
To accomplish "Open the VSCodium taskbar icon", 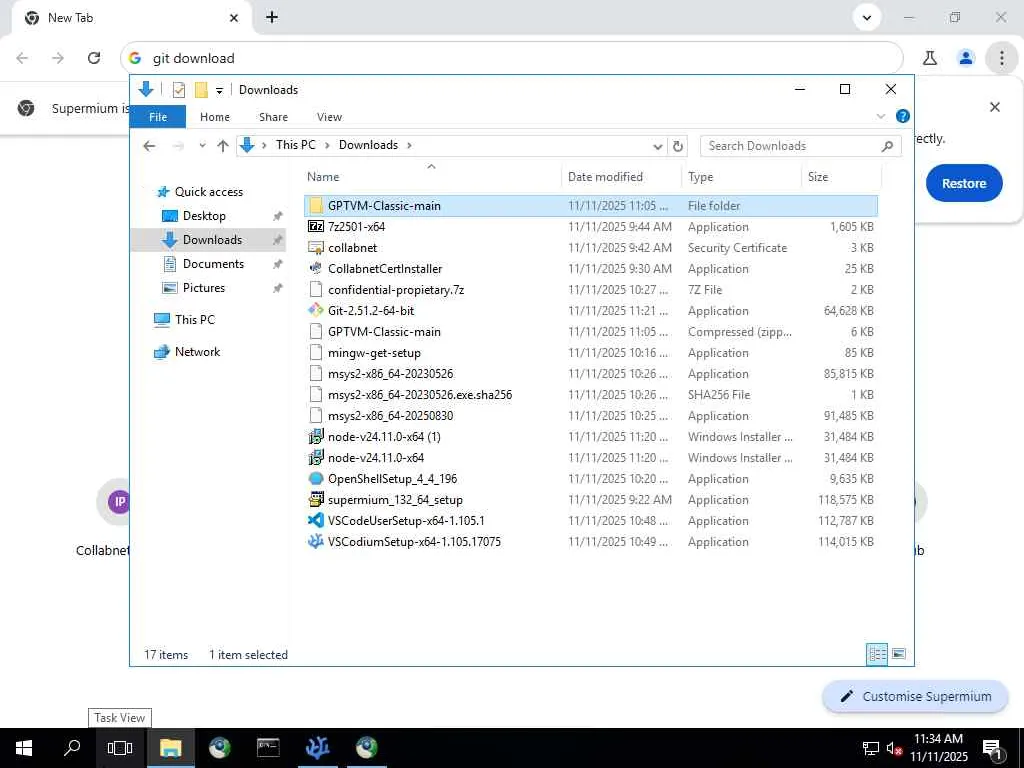I will (x=317, y=748).
